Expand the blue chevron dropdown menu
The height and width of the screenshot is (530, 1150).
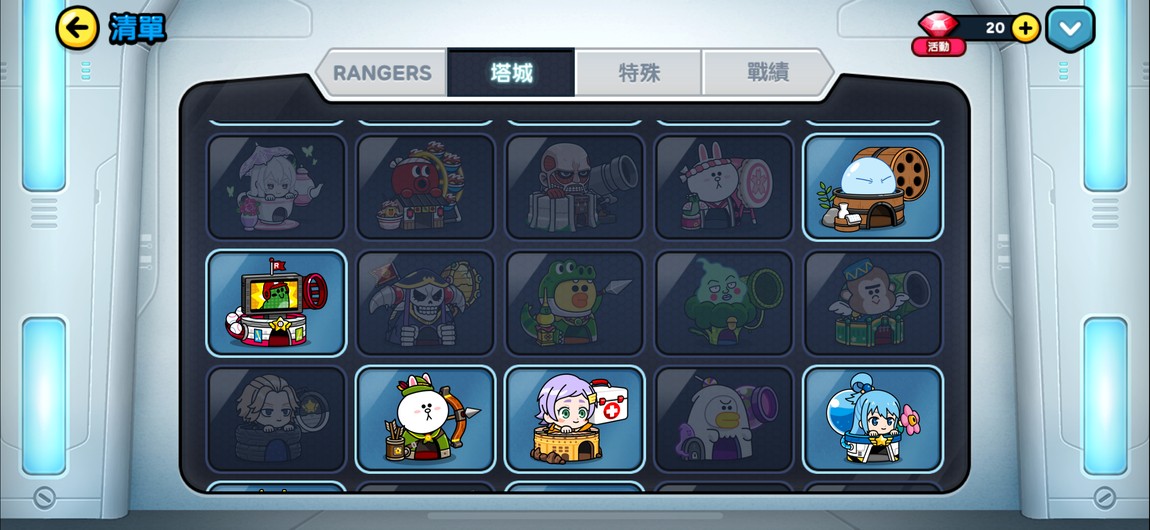point(1070,29)
